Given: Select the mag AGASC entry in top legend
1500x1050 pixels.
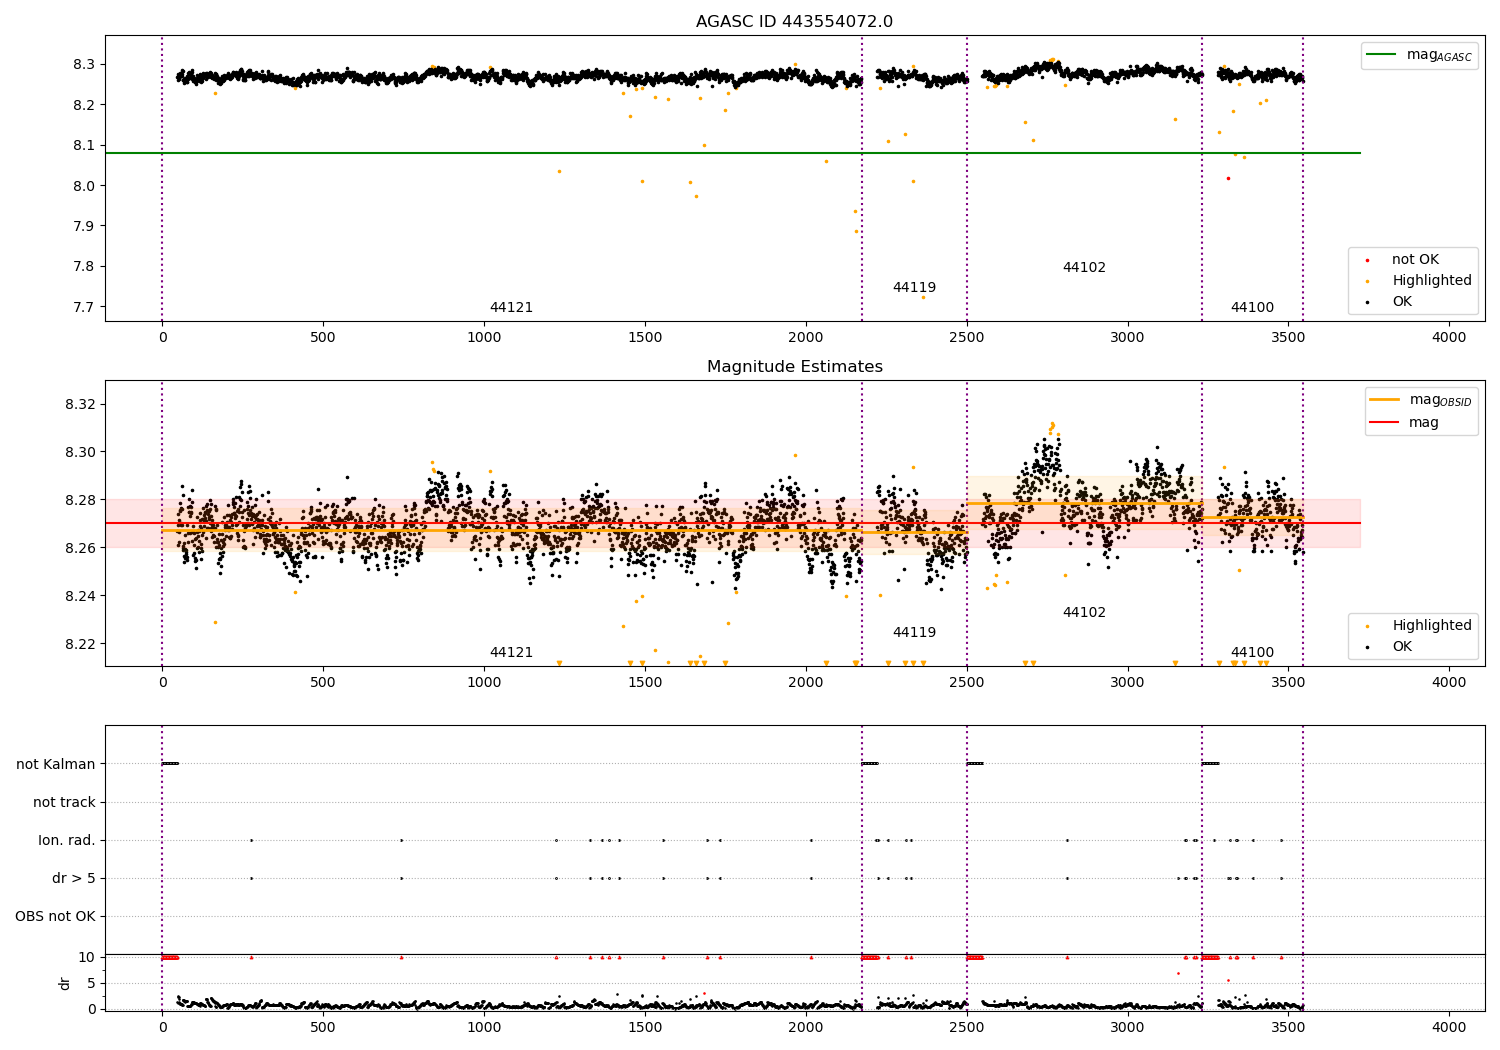Looking at the screenshot, I should pos(1419,55).
